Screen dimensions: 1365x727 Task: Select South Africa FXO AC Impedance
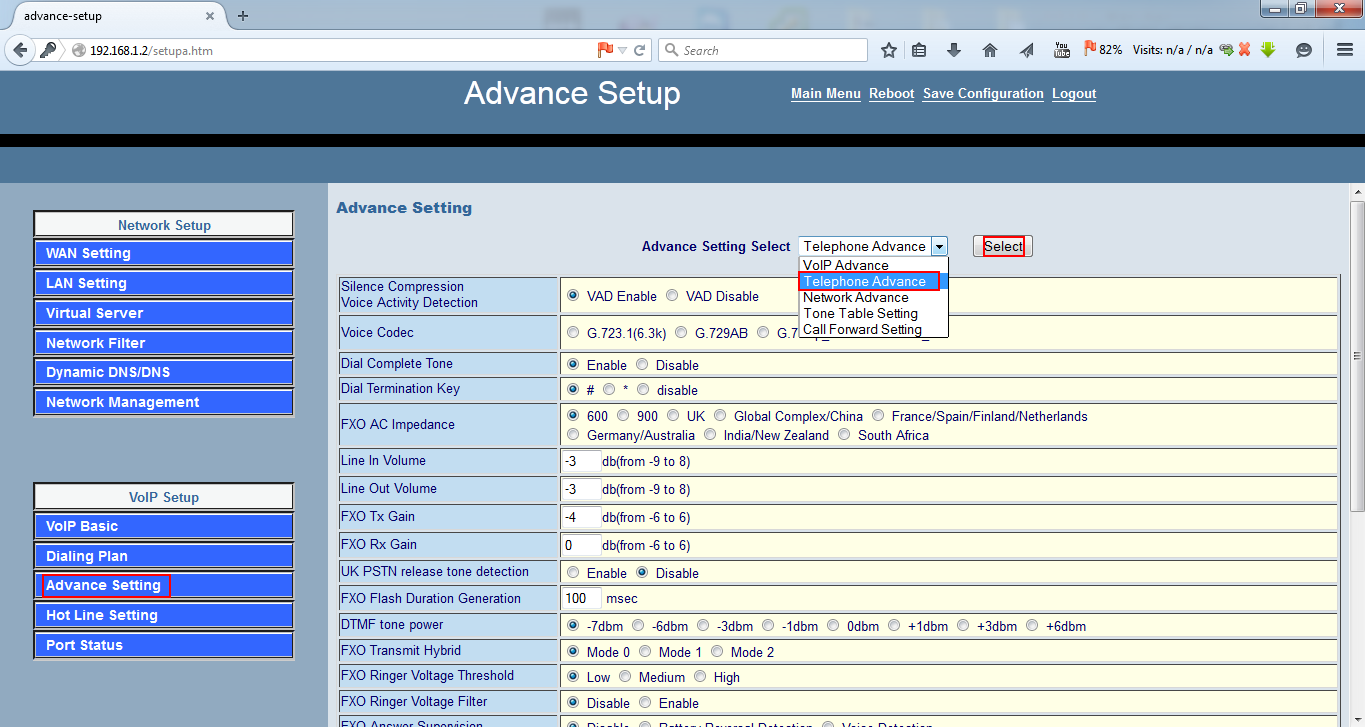pos(844,434)
